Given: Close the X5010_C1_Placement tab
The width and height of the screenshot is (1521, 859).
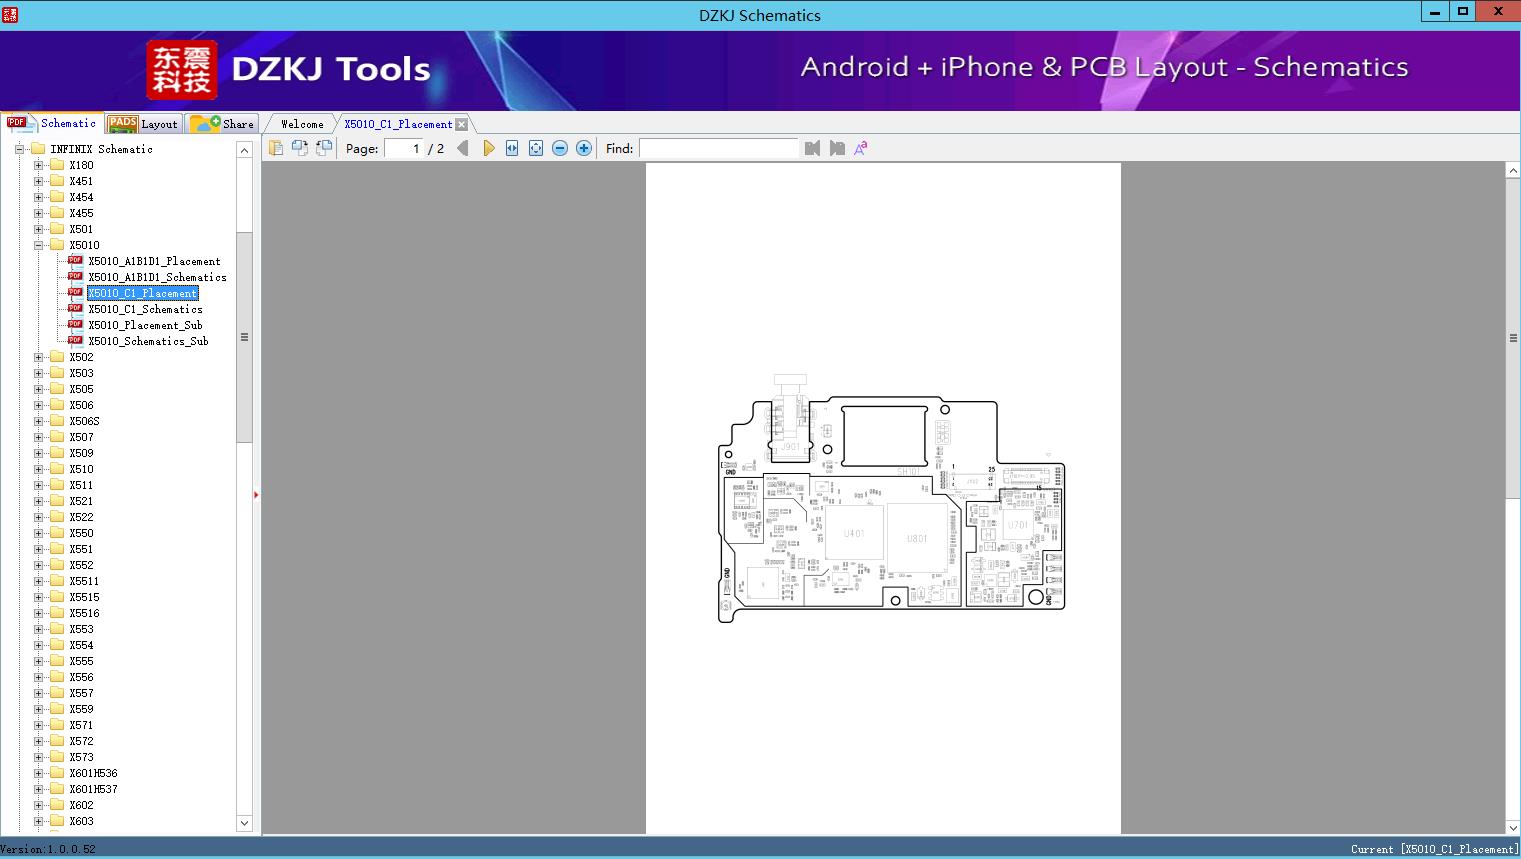Looking at the screenshot, I should coord(461,124).
